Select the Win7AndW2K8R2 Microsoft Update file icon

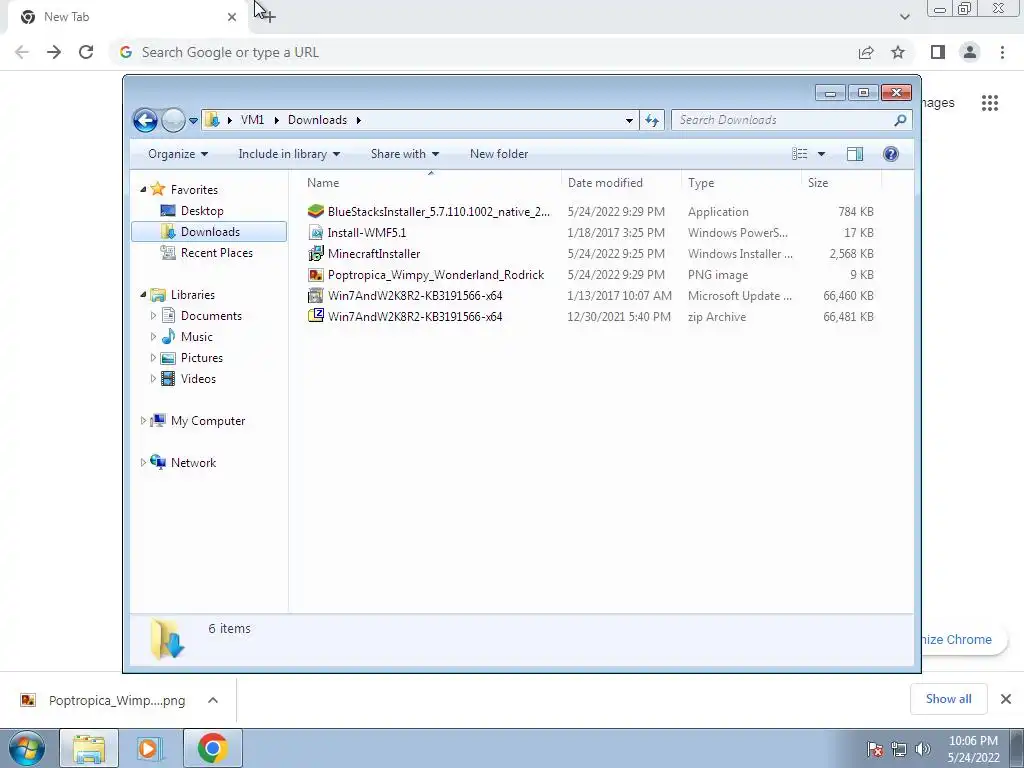pos(316,296)
